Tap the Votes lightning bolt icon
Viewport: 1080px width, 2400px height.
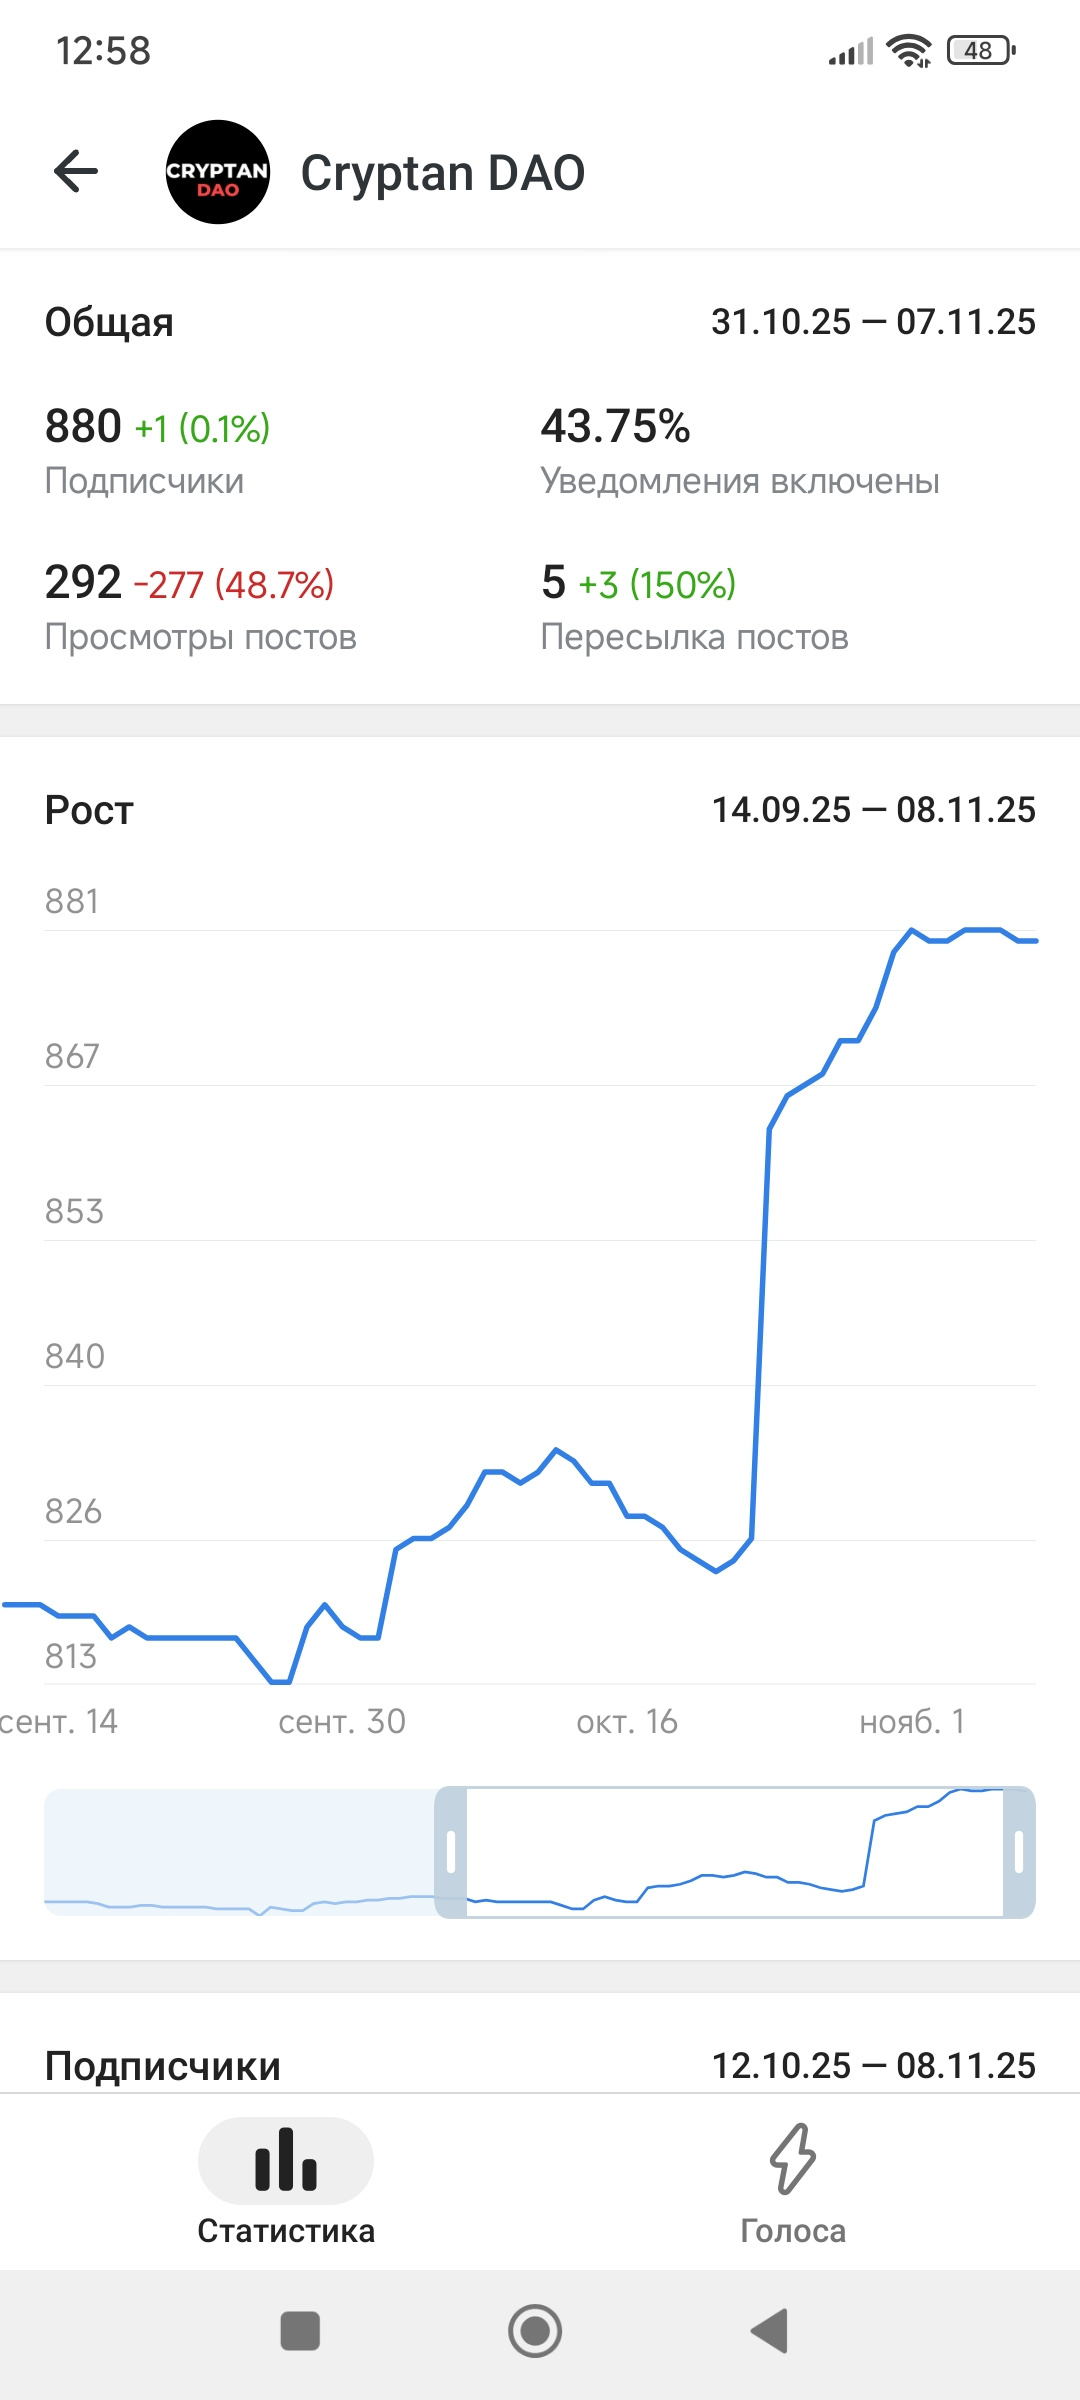(793, 2159)
